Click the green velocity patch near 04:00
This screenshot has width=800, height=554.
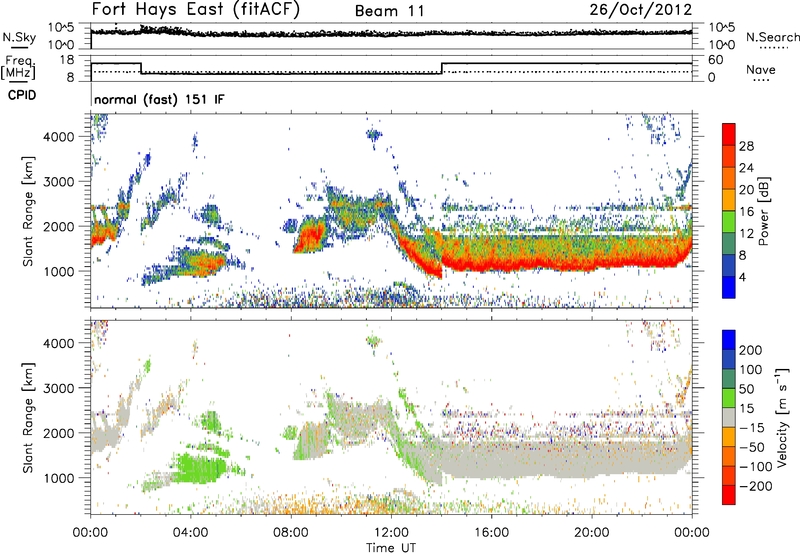199,468
